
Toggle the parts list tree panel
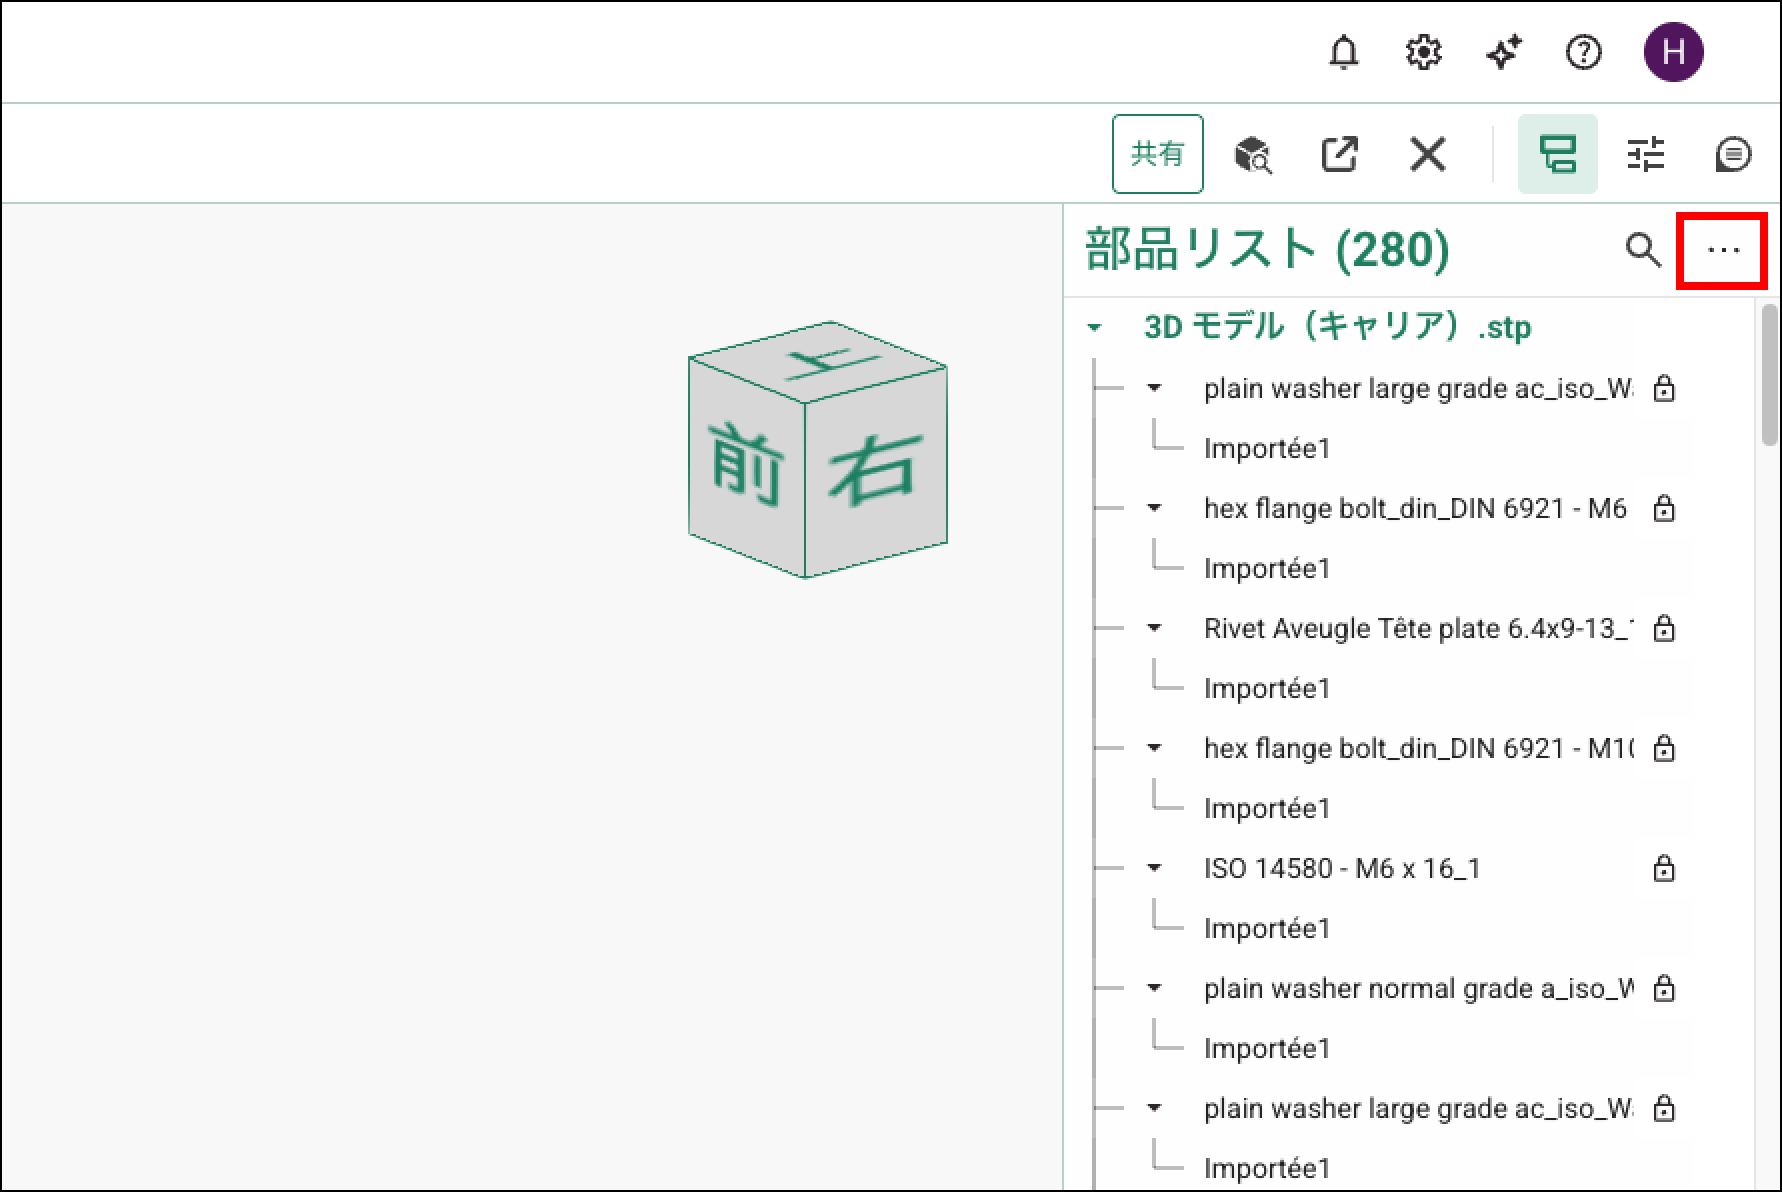[x=1557, y=155]
